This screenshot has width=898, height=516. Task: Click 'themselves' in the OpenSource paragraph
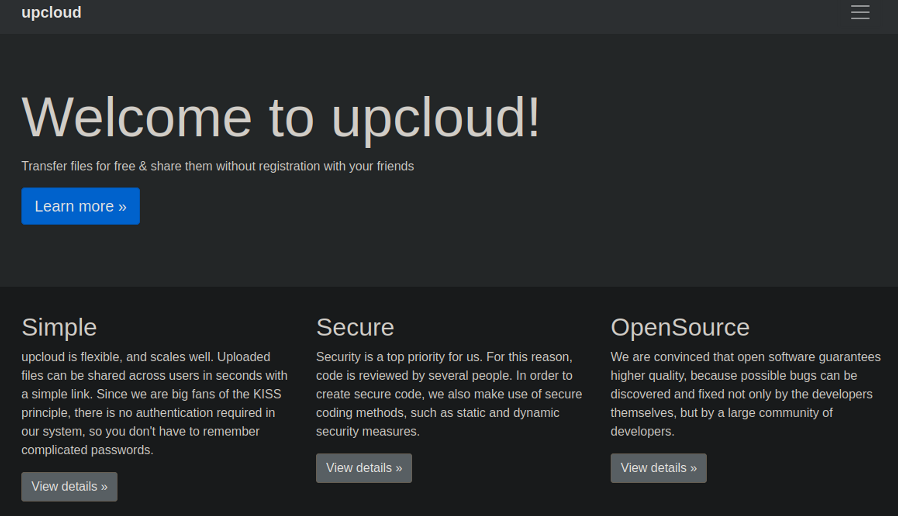645,413
